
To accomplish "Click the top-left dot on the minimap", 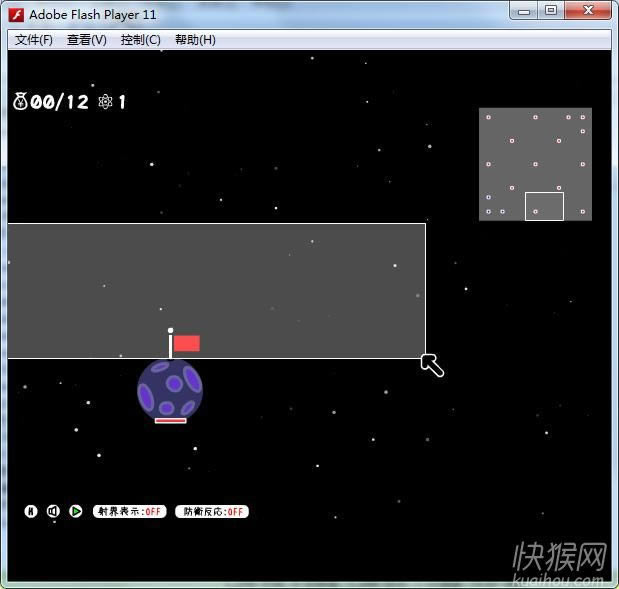I will click(488, 117).
